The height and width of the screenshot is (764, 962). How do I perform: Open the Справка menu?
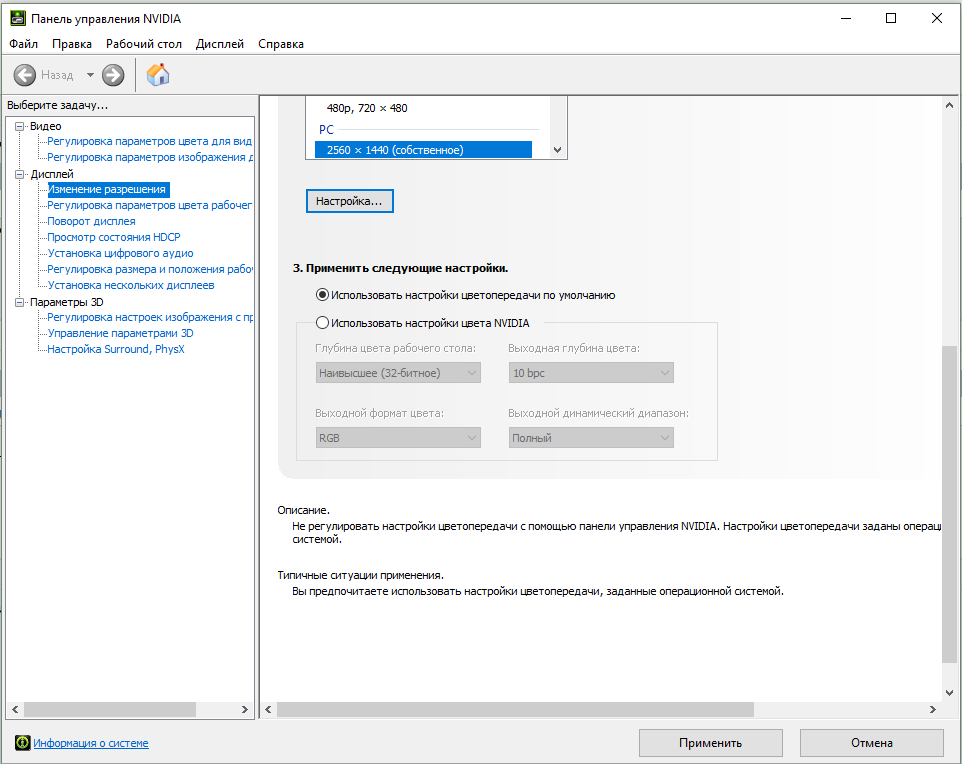pyautogui.click(x=281, y=44)
